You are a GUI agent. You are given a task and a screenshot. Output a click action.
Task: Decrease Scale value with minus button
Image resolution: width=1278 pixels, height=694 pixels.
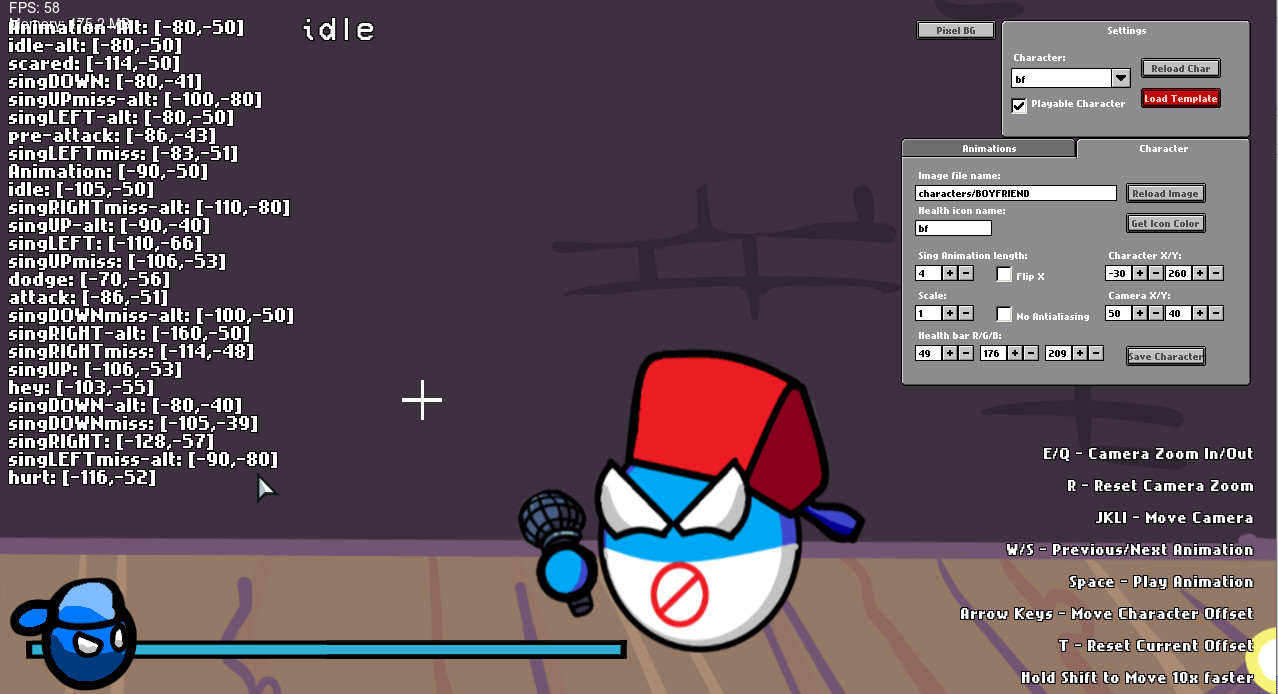coord(964,313)
